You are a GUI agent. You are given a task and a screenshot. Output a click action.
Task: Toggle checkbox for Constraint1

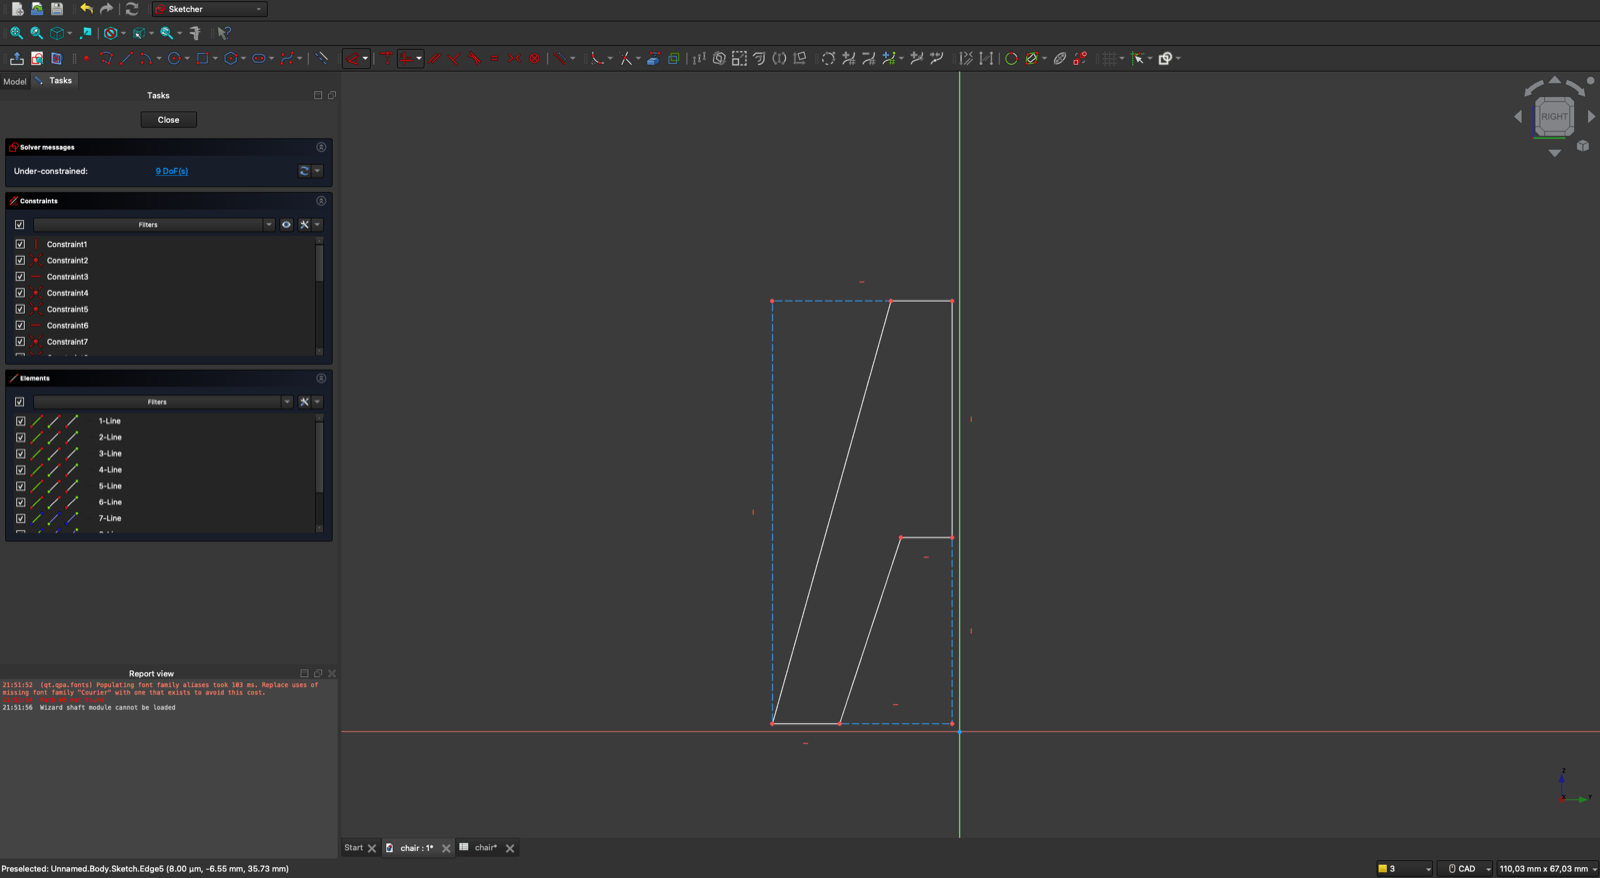pos(20,244)
